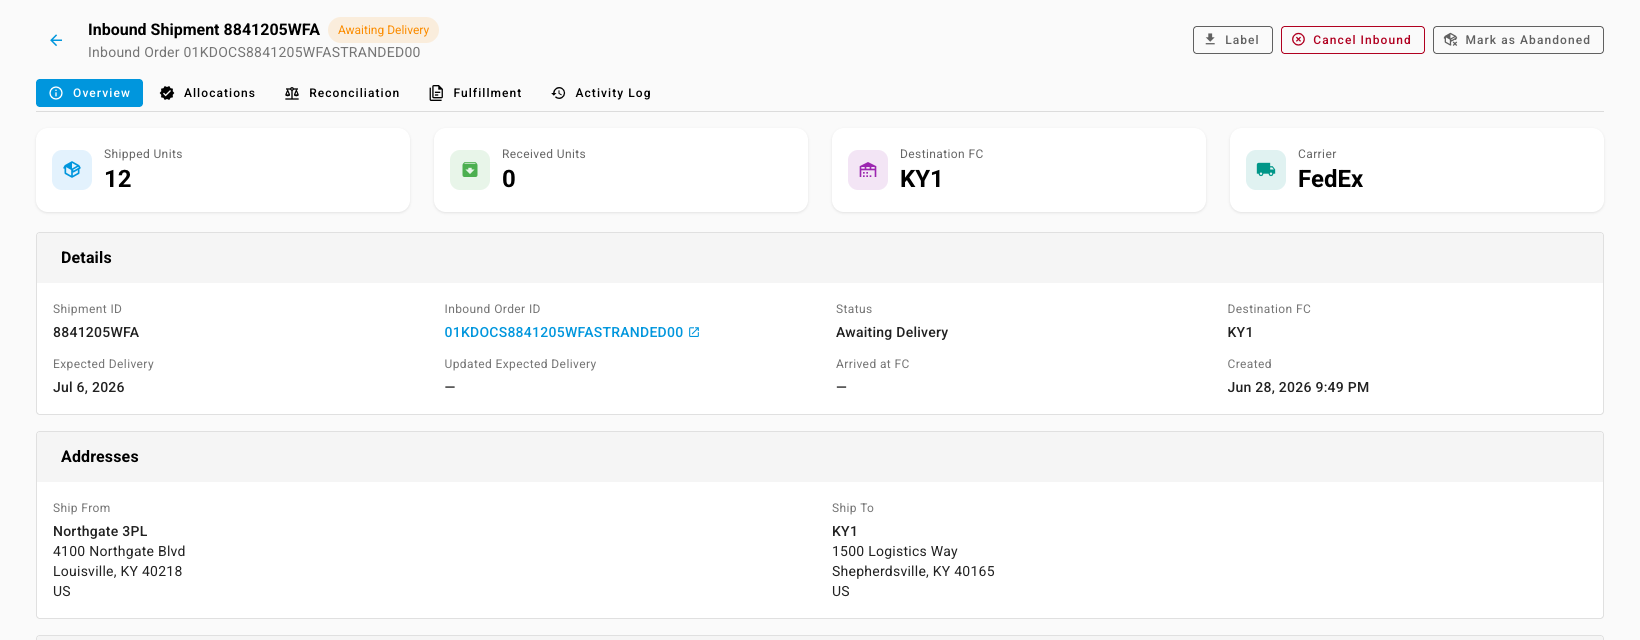Mark shipment as Abandoned
Image resolution: width=1640 pixels, height=640 pixels.
pyautogui.click(x=1518, y=40)
